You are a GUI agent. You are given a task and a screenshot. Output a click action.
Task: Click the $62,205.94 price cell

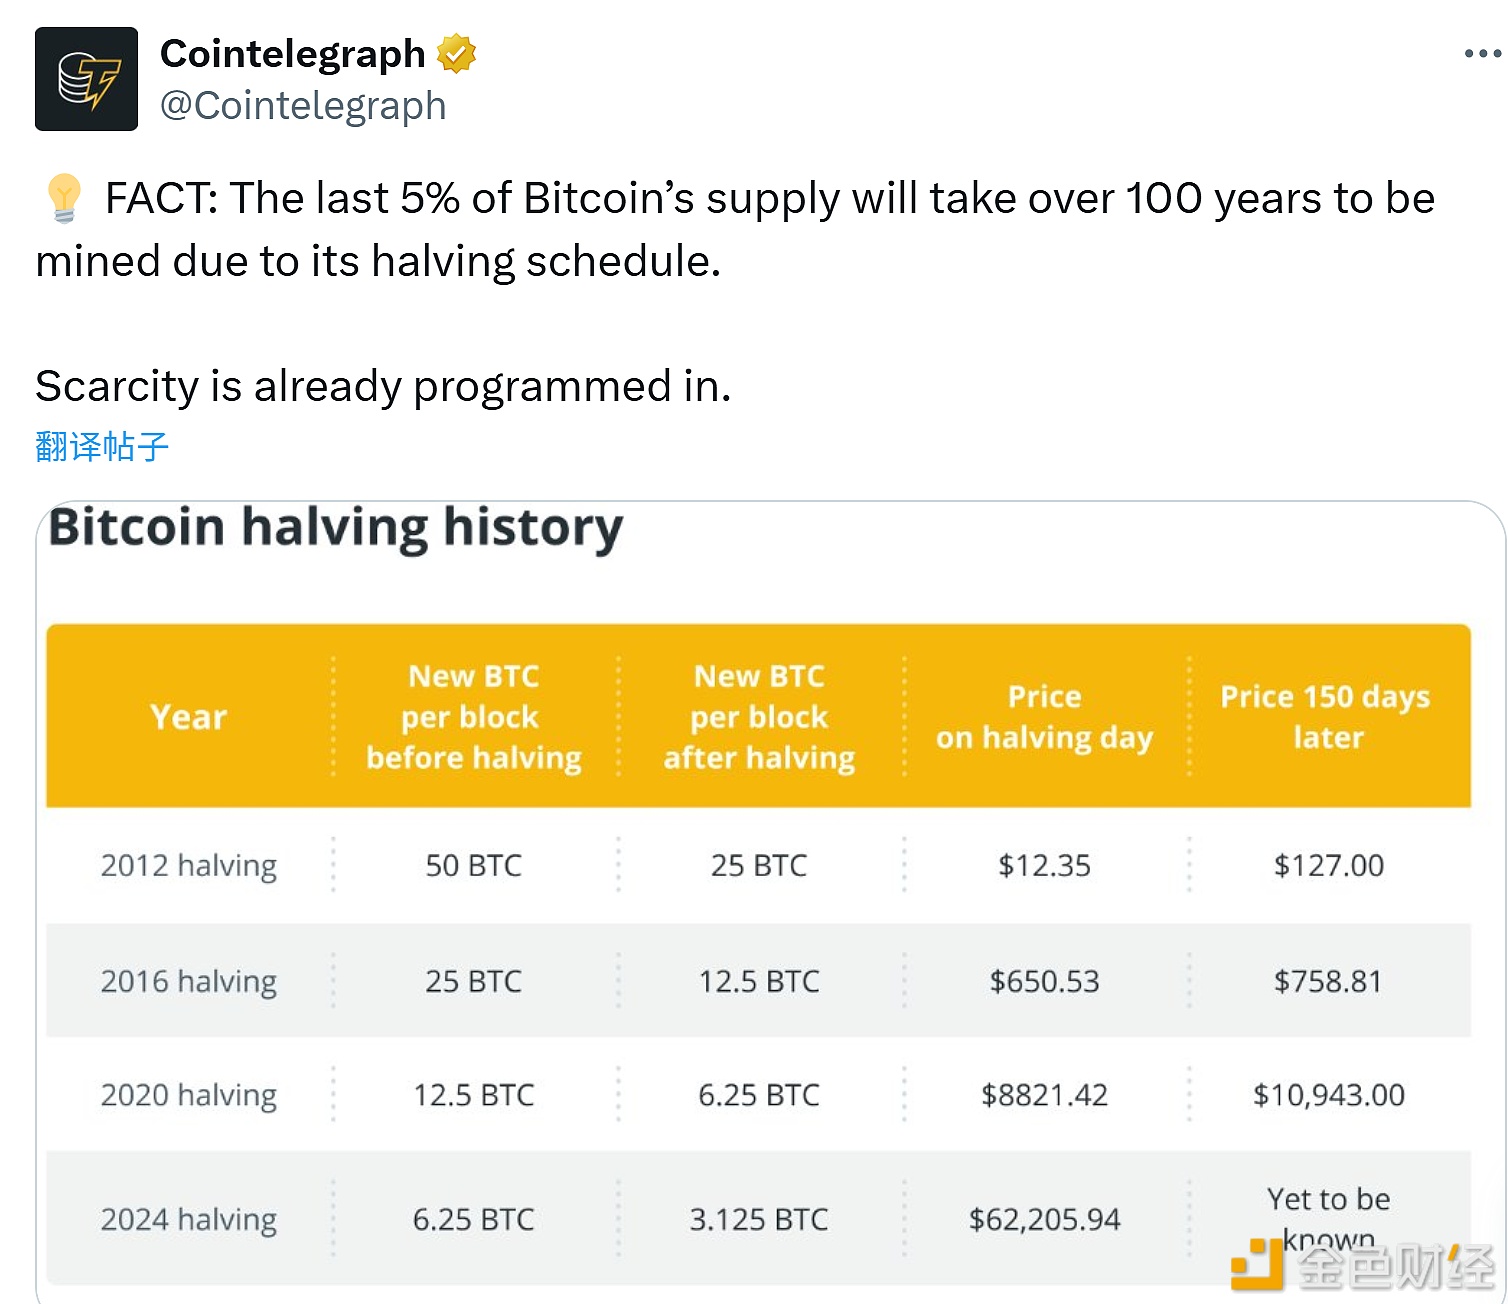1046,1219
